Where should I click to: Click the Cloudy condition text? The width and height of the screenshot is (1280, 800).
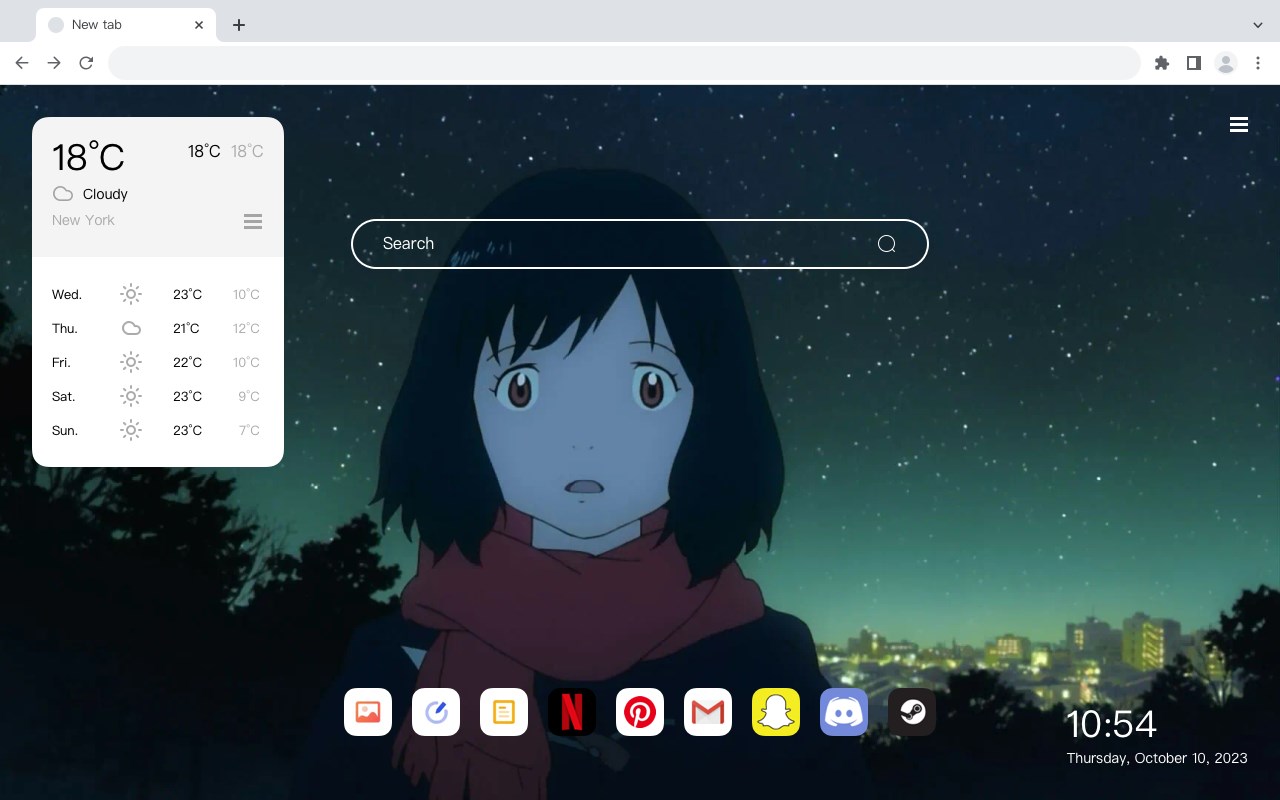point(105,194)
